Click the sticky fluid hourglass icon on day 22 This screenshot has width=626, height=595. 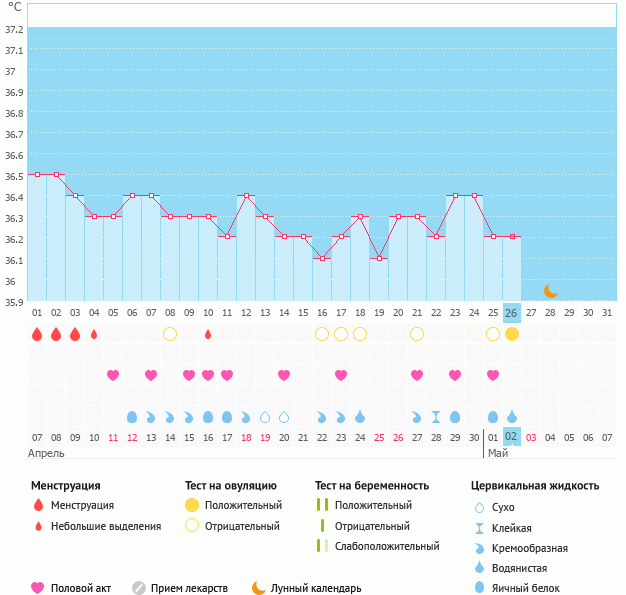(x=436, y=416)
